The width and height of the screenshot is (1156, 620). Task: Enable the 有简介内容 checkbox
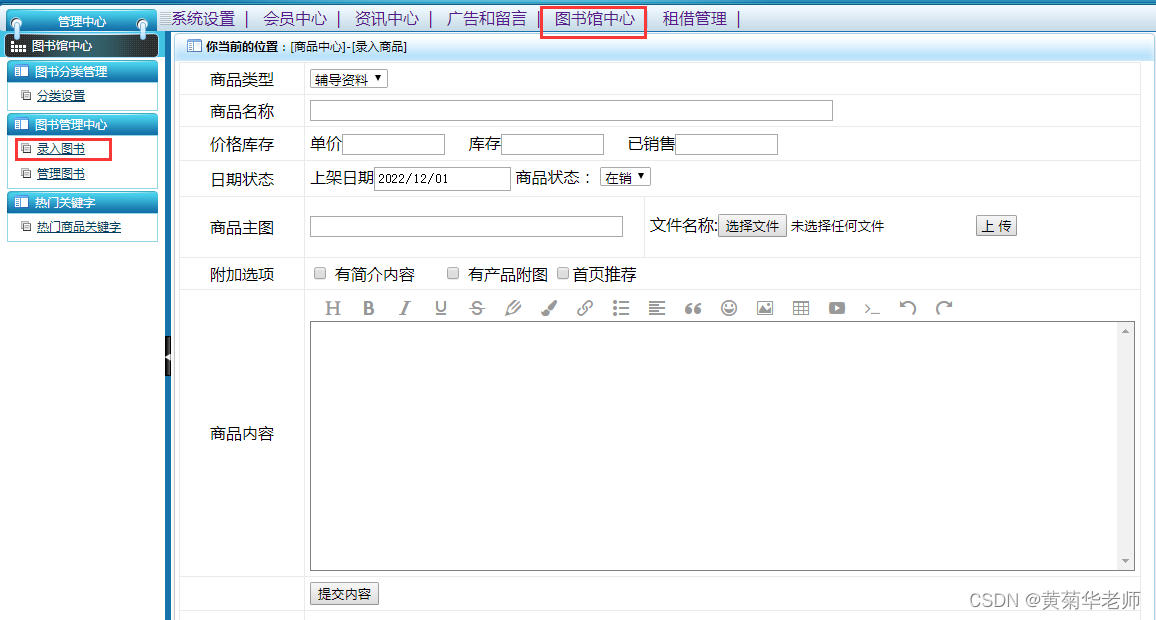pyautogui.click(x=319, y=273)
